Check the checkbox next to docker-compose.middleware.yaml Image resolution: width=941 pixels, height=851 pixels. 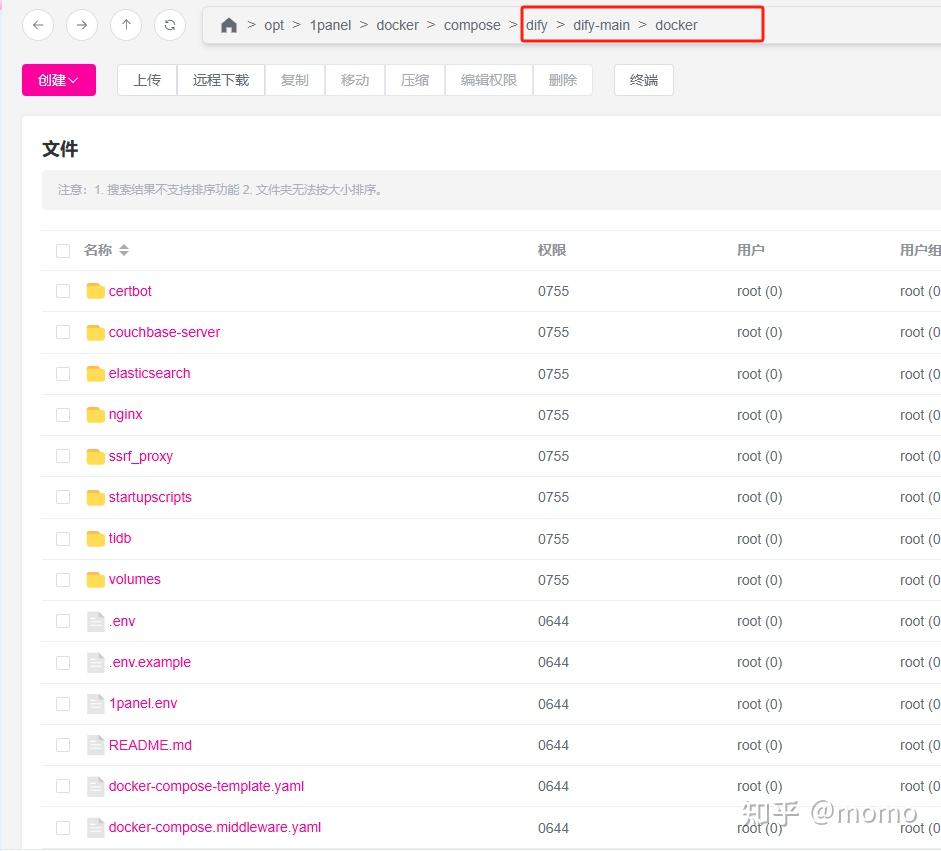click(63, 827)
